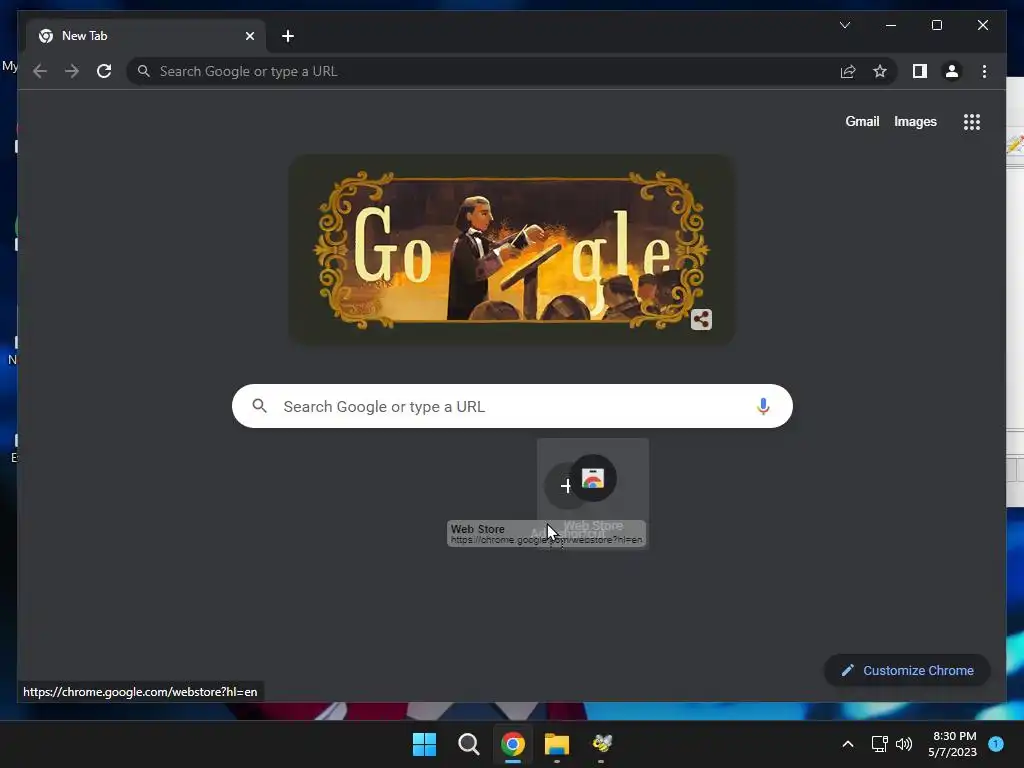The image size is (1024, 768).
Task: Open the tab search dropdown chevron
Action: coord(844,25)
